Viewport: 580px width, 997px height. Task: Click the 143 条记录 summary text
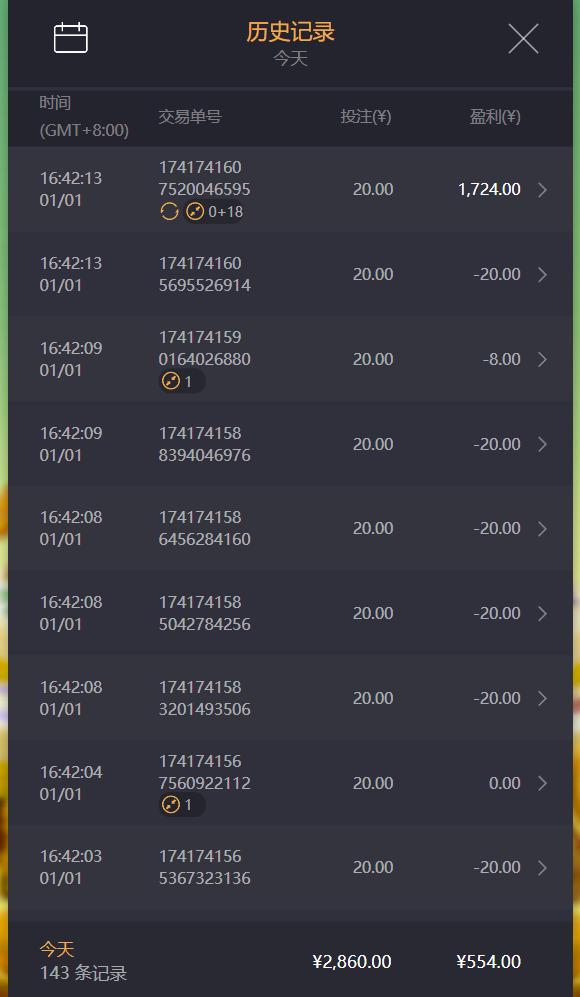[83, 973]
